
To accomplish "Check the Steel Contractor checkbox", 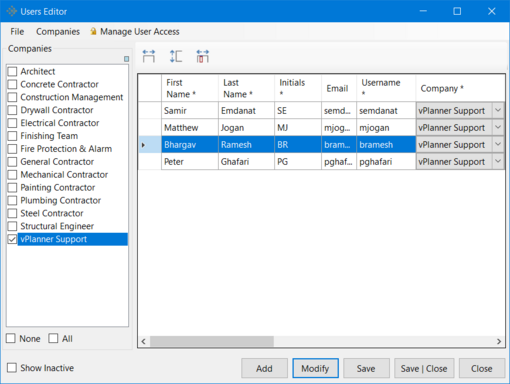I will pyautogui.click(x=12, y=213).
